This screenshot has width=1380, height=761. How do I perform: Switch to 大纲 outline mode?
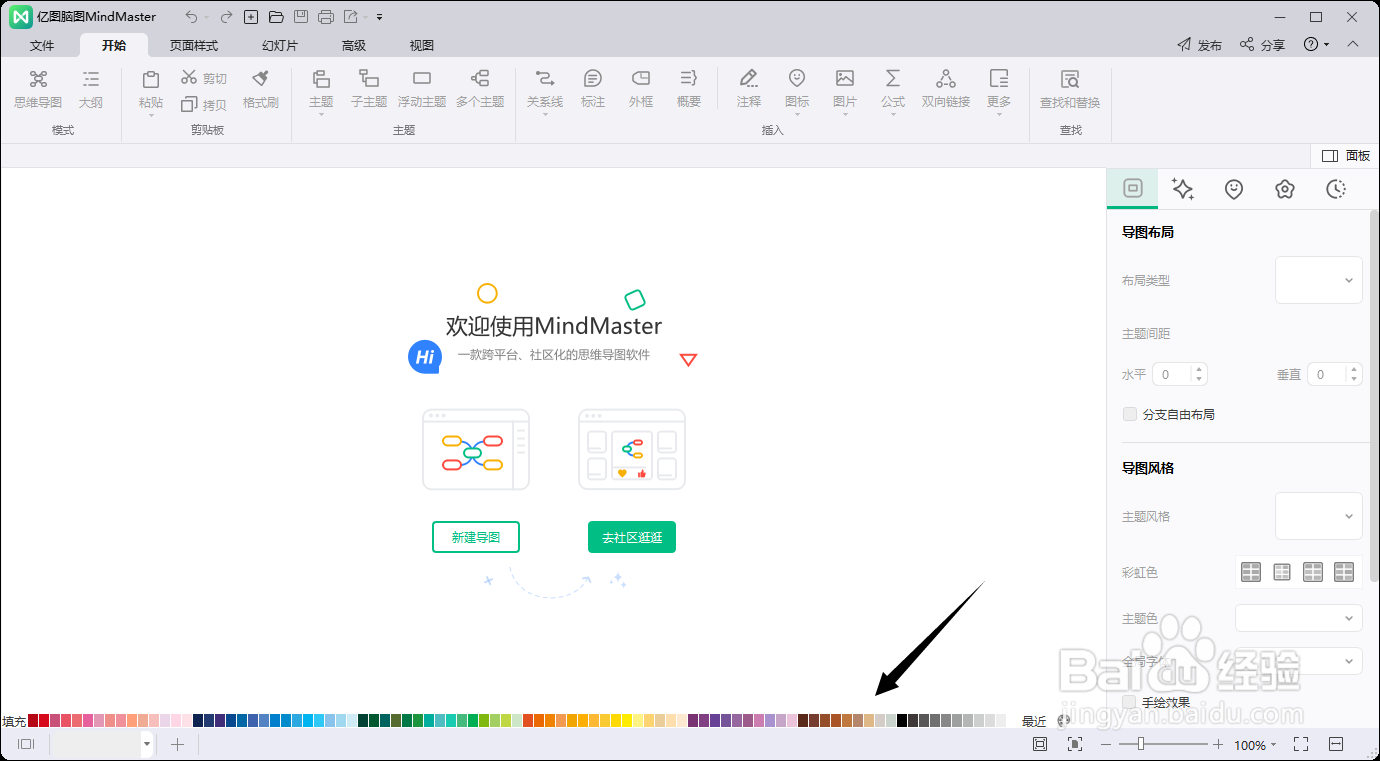[91, 79]
